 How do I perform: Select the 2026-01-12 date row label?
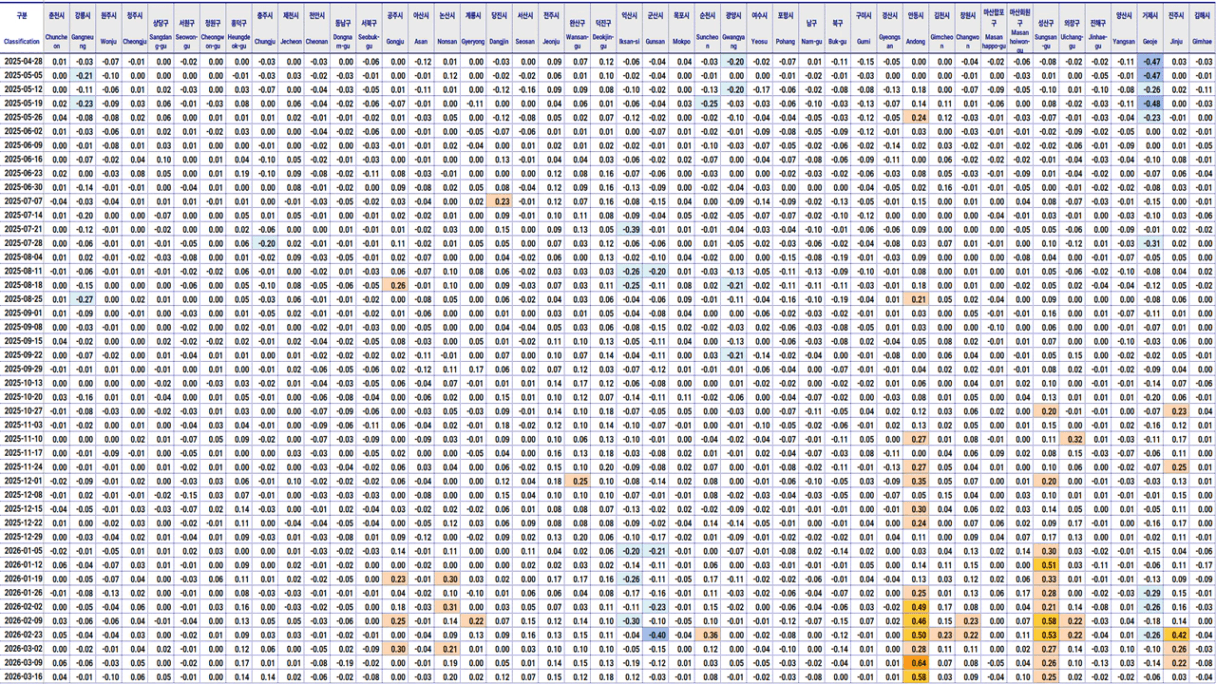(22, 565)
